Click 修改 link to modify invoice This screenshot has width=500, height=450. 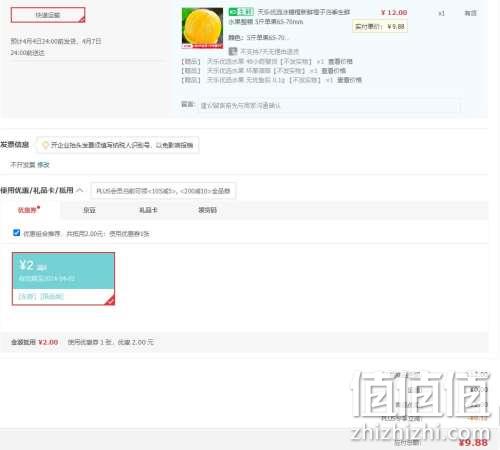point(43,165)
